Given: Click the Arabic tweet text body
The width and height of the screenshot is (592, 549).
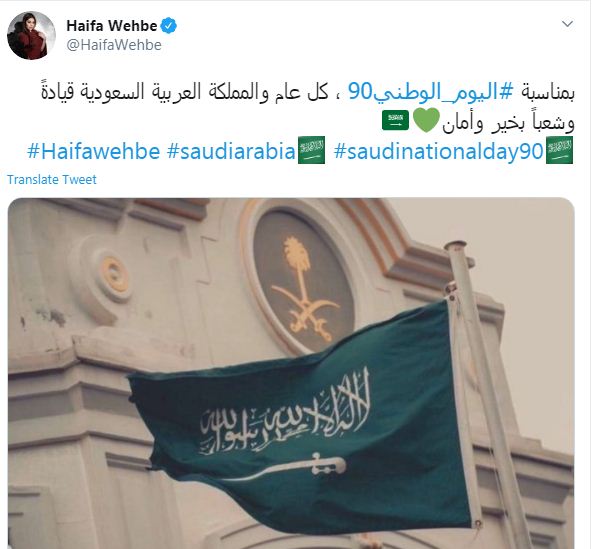Looking at the screenshot, I should 308,107.
